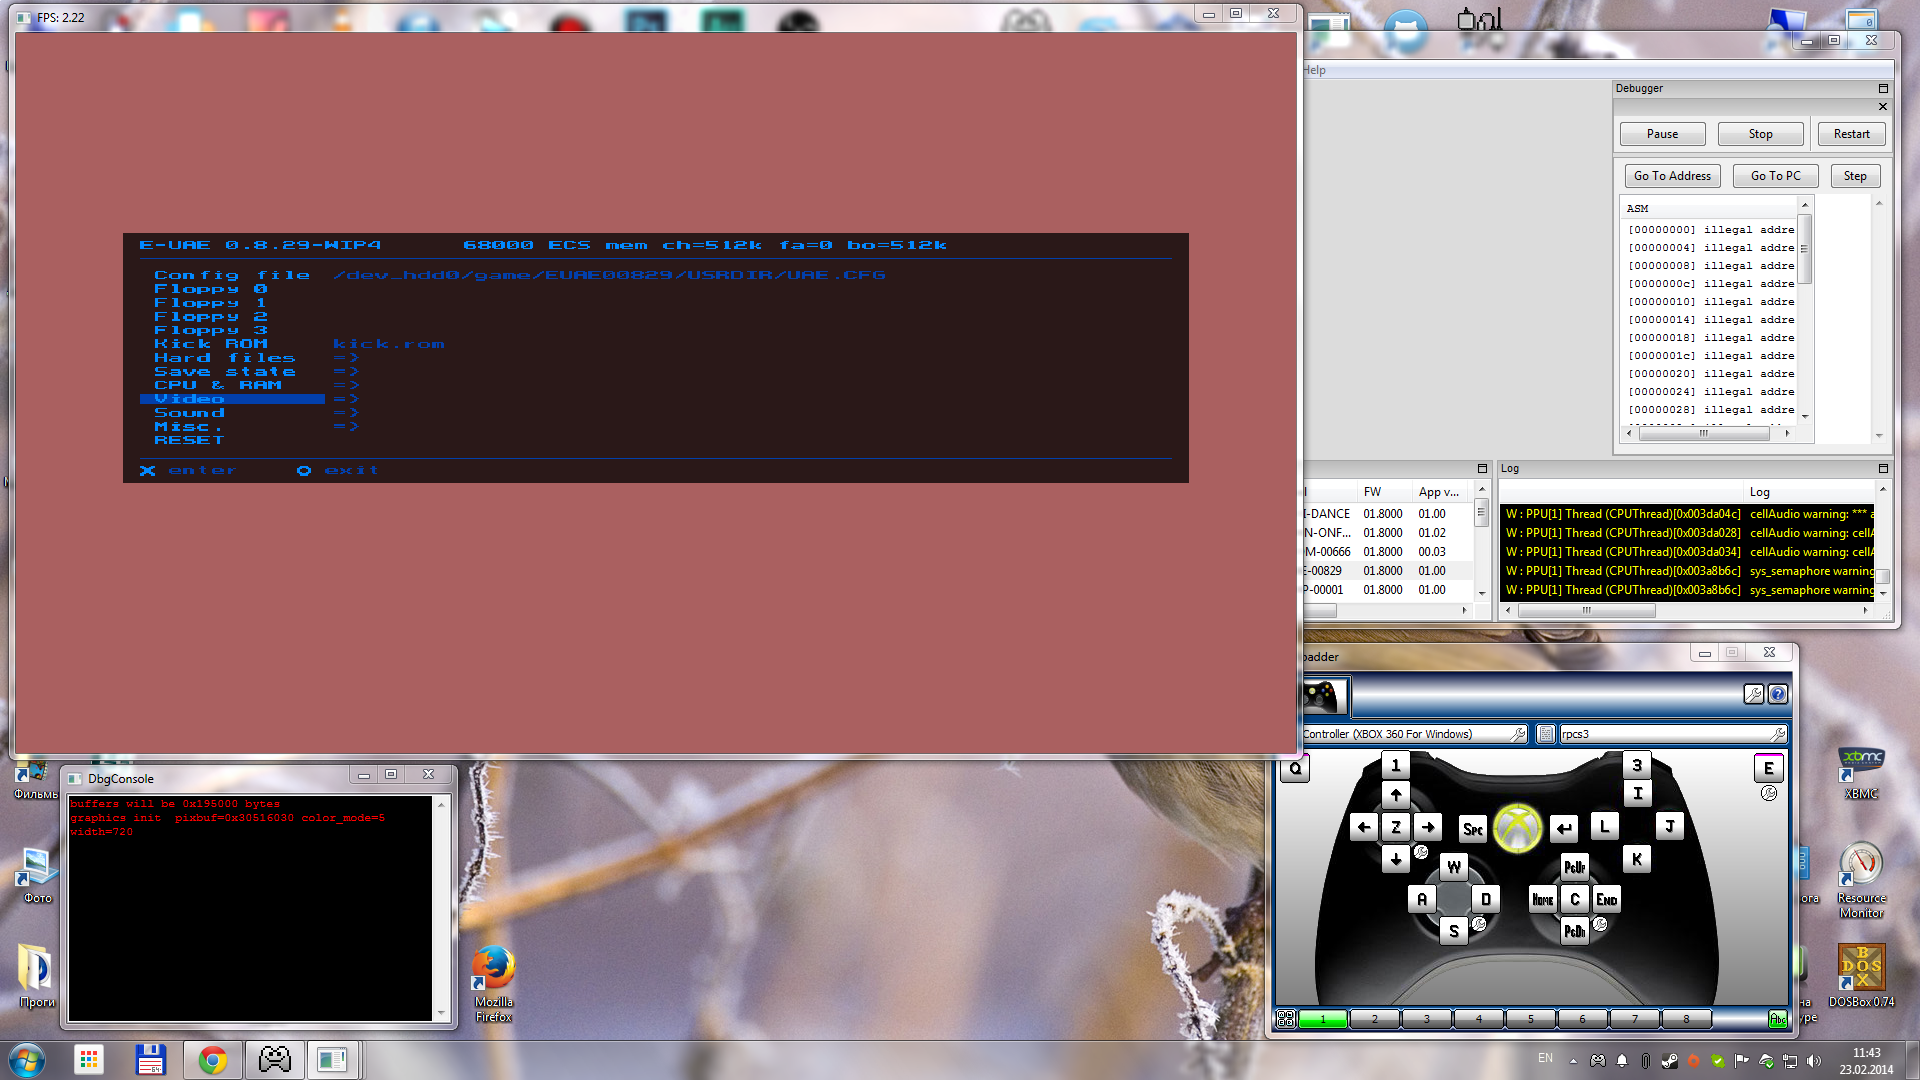This screenshot has width=1920, height=1080.
Task: Open the Xpadder help question icon
Action: (1778, 694)
